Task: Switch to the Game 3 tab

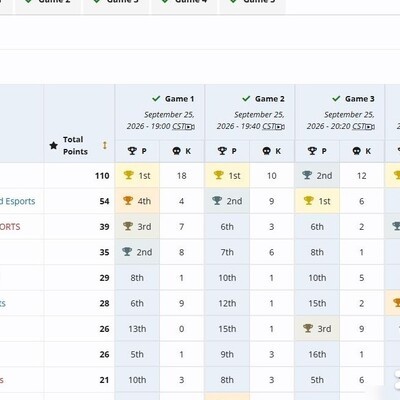Action: [116, 3]
